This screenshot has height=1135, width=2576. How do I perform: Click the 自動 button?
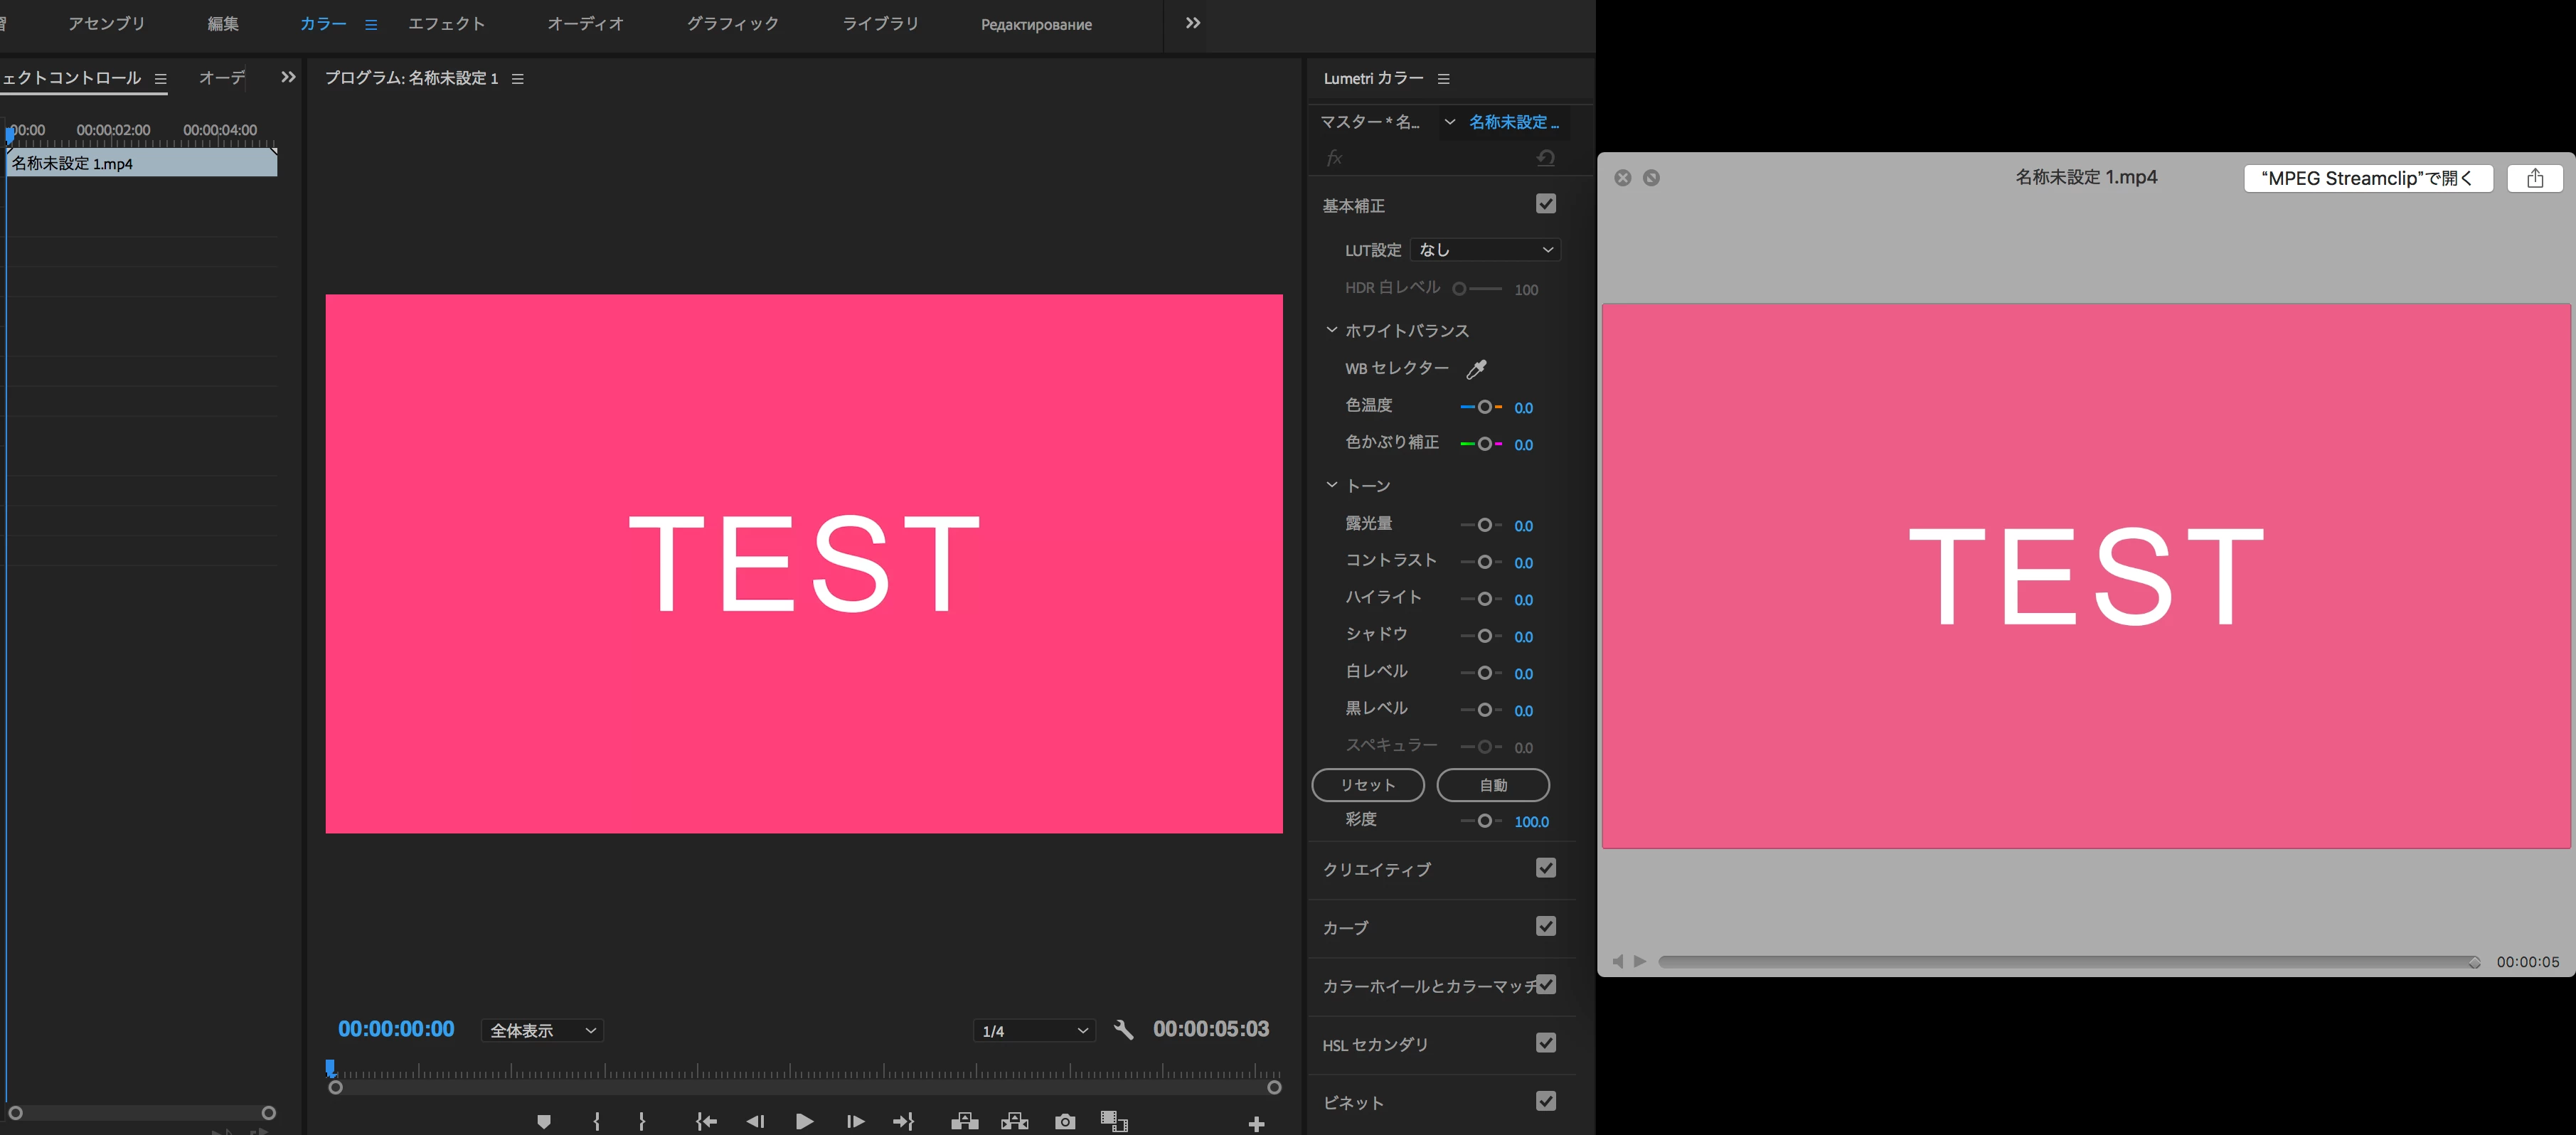click(x=1493, y=785)
